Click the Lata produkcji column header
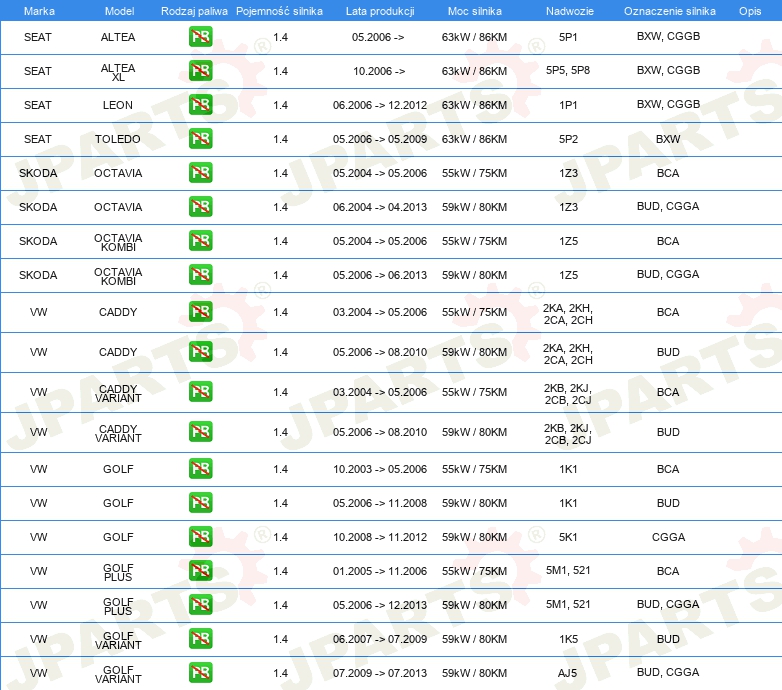Viewport: 782px width, 690px height. [380, 11]
